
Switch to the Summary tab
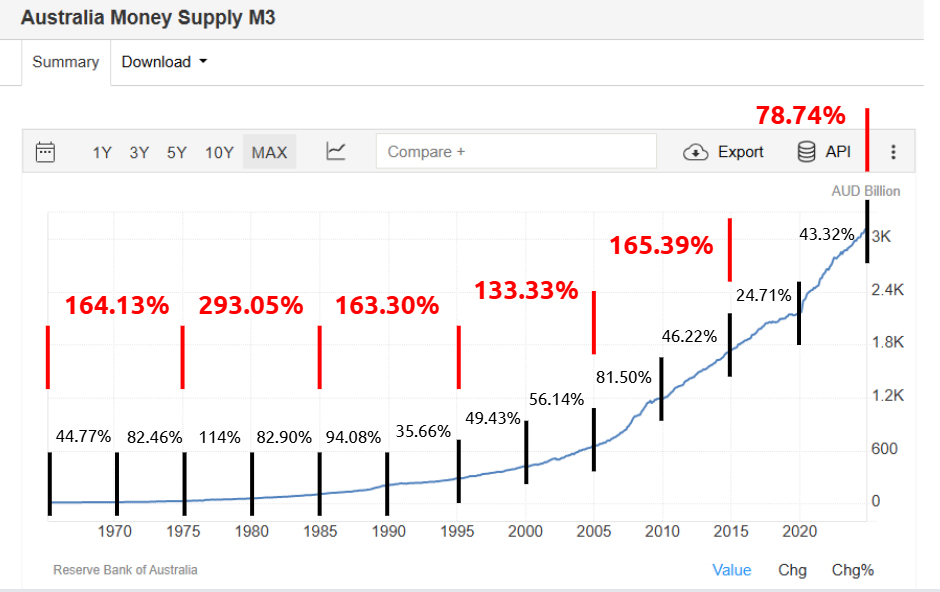tap(66, 62)
